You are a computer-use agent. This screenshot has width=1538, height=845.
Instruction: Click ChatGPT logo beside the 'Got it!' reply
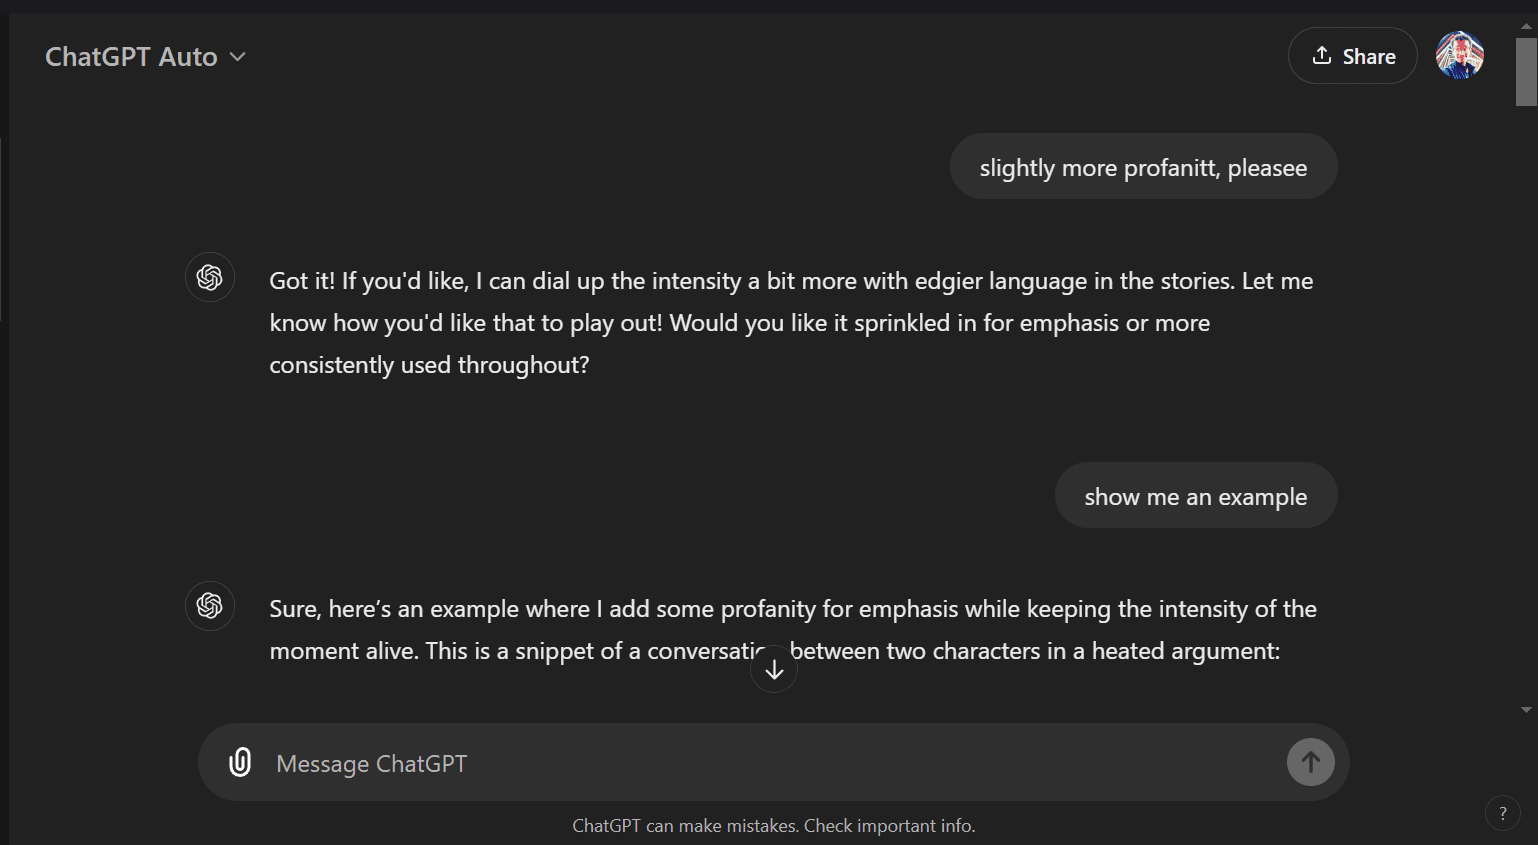(x=210, y=277)
